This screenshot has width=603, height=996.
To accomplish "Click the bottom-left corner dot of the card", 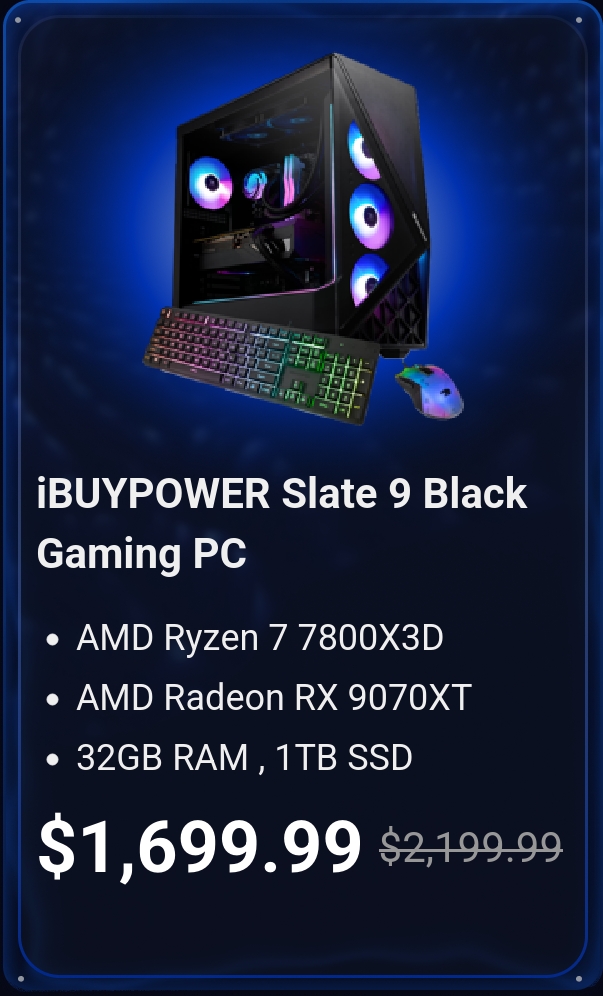I will pyautogui.click(x=20, y=979).
